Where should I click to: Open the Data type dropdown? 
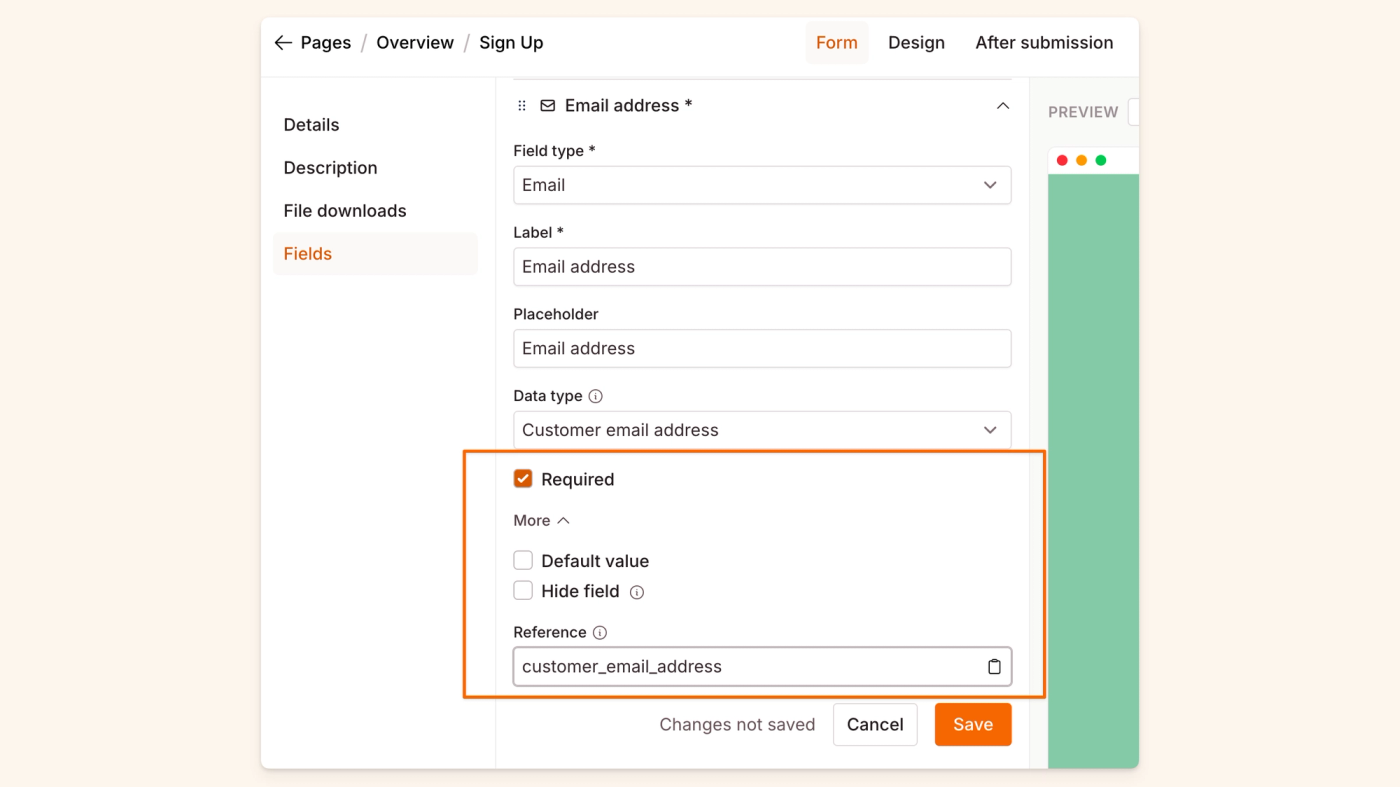coord(762,430)
